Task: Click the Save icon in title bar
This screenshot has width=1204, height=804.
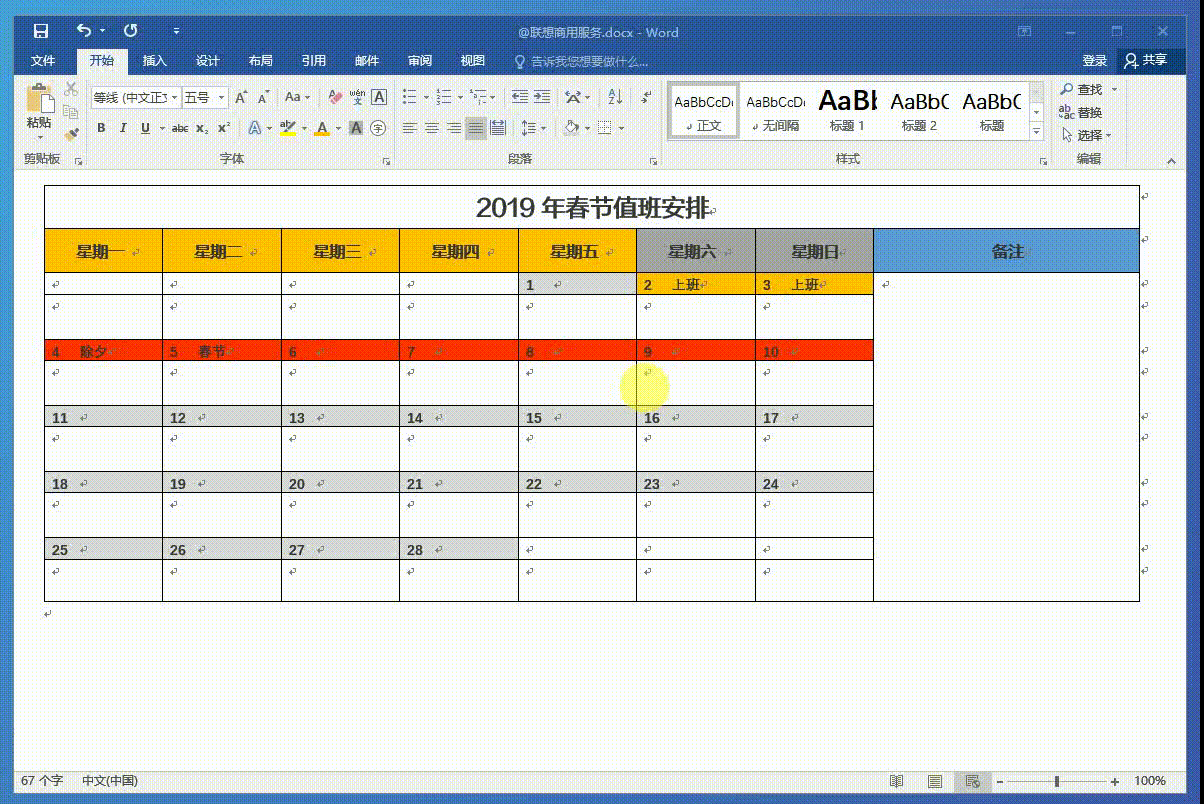Action: (x=41, y=32)
